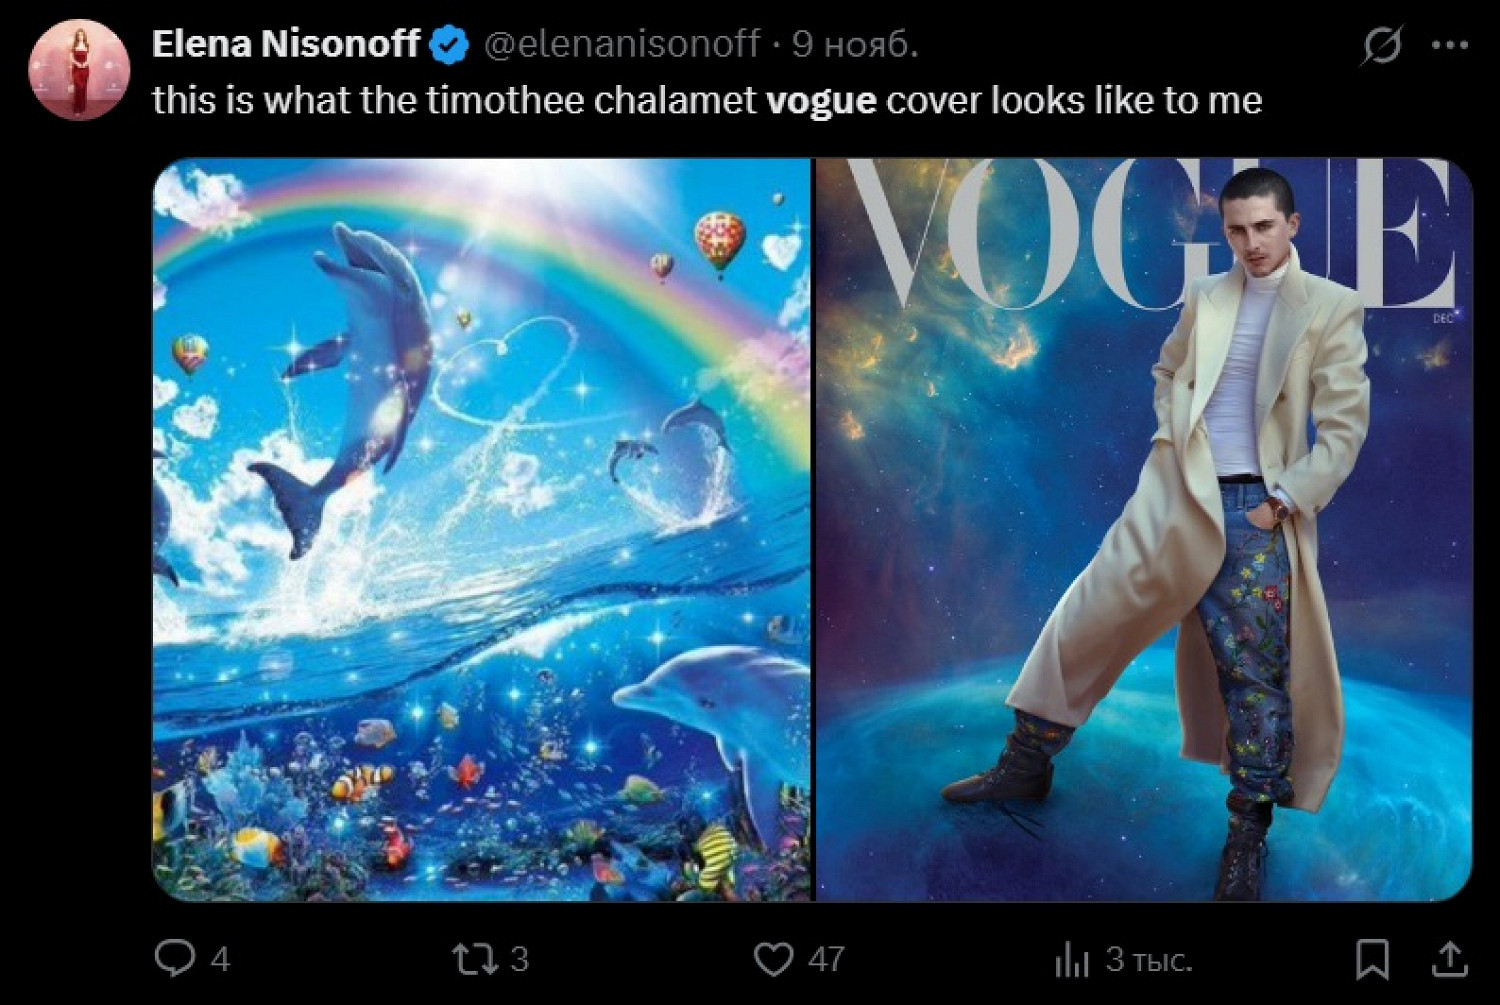
Task: Open the dolphin and rainbow image
Action: pos(481,529)
